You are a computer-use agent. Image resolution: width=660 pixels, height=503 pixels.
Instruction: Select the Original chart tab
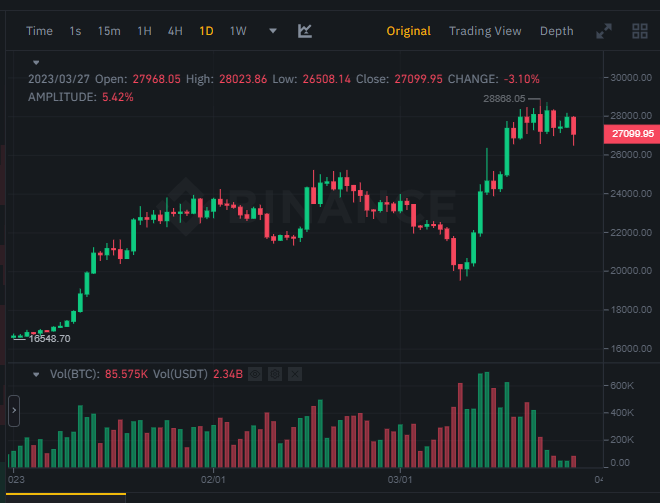(408, 31)
